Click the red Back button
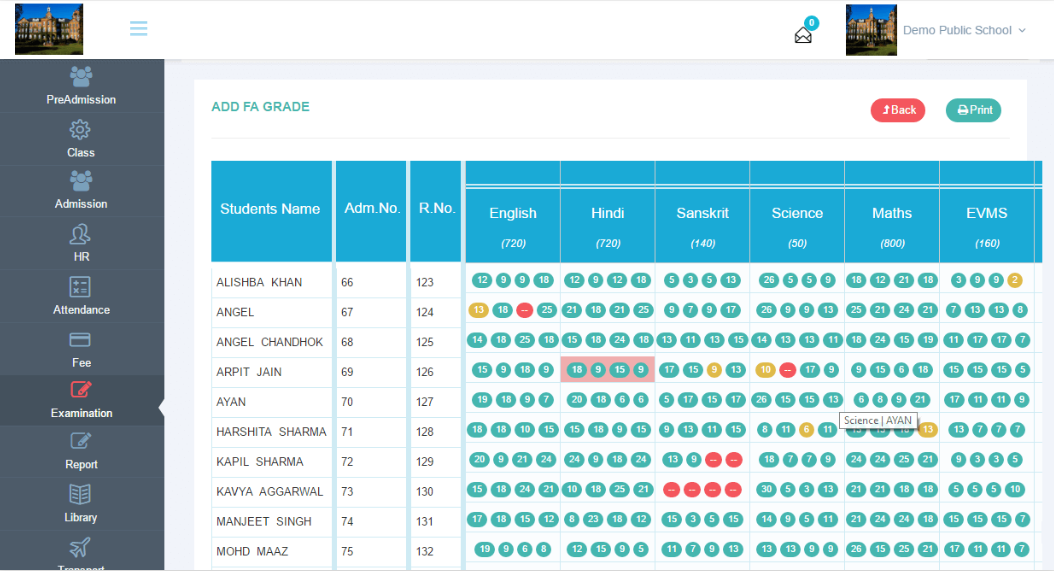 [x=898, y=110]
